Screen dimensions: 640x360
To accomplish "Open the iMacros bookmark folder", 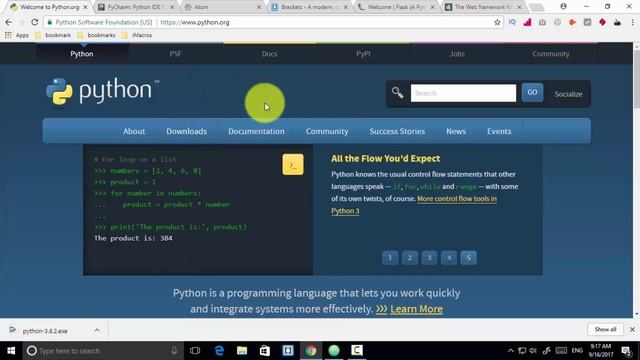I will [137, 35].
